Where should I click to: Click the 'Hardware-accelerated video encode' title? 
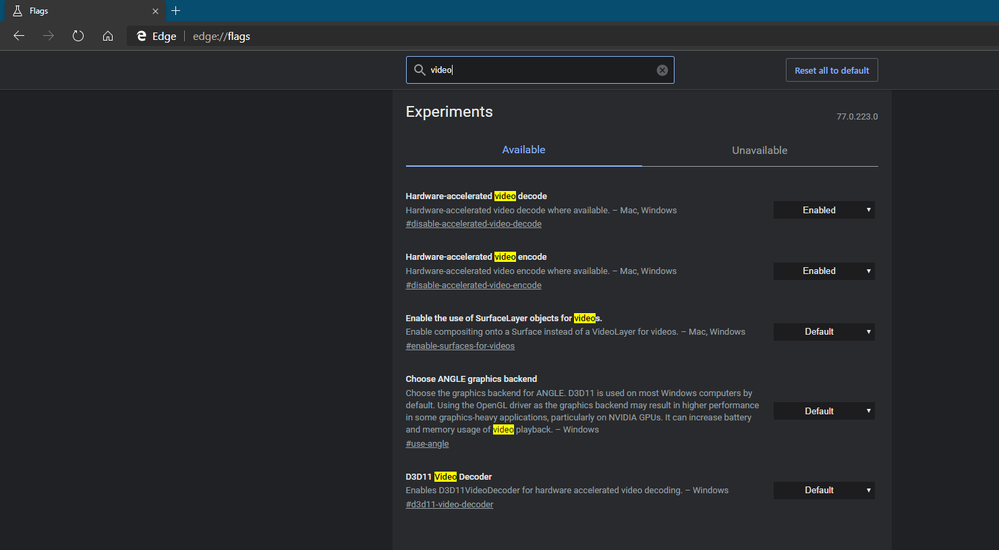[x=476, y=257]
